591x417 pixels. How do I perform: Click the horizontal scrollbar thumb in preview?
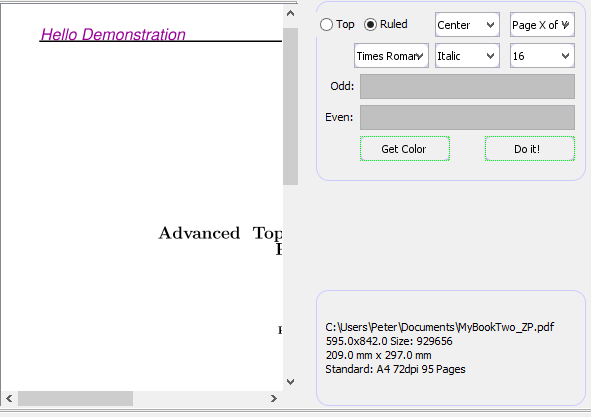click(75, 399)
